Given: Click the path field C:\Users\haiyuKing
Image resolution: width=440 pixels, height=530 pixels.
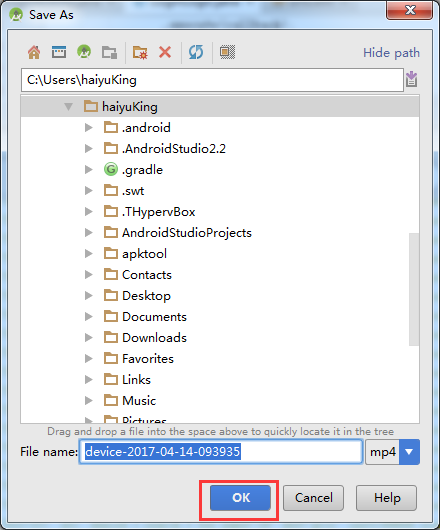Looking at the screenshot, I should point(212,80).
